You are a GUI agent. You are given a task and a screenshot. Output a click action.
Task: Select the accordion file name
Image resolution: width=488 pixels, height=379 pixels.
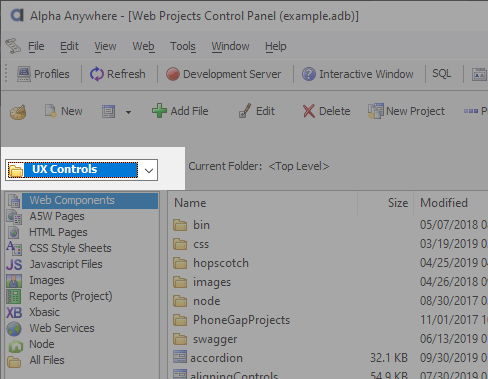point(216,358)
